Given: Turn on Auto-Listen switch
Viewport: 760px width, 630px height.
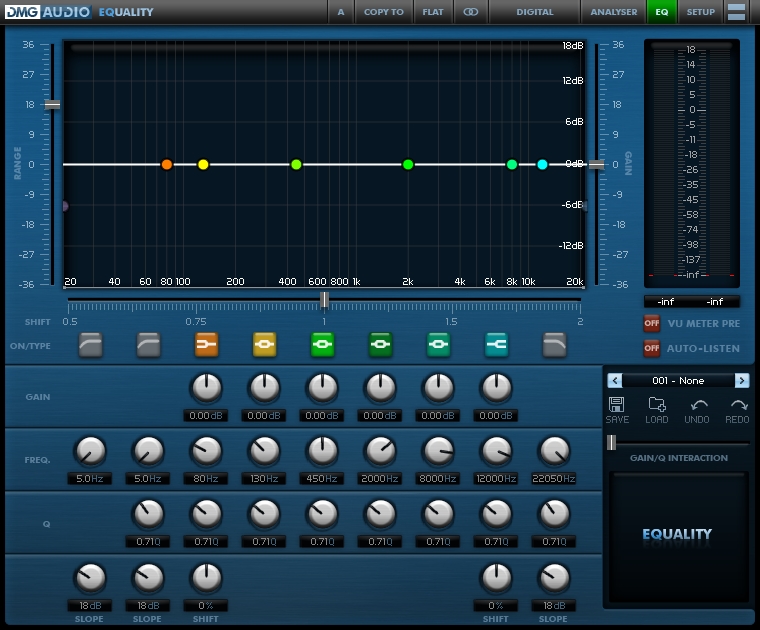Looking at the screenshot, I should (651, 348).
